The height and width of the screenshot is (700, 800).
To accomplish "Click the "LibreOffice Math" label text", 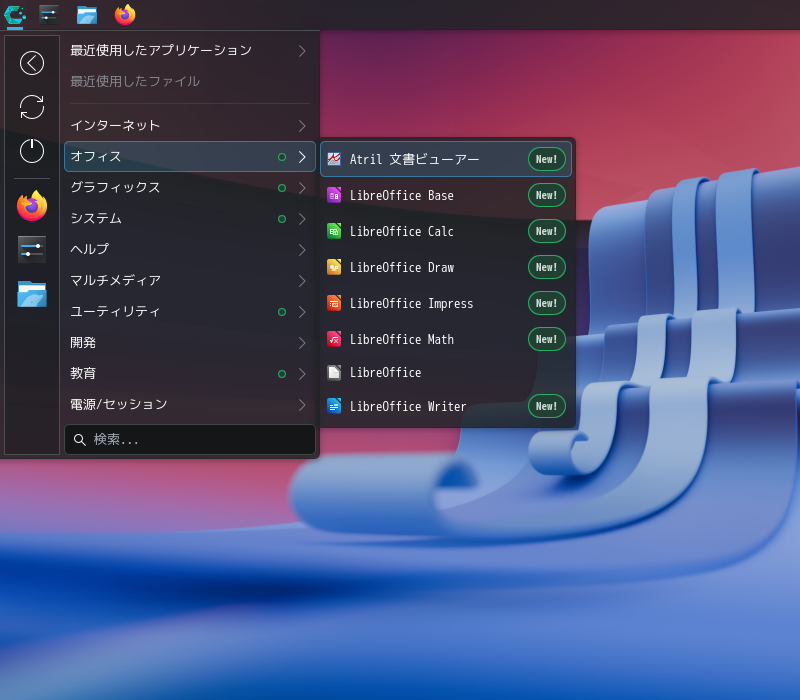I will [402, 339].
